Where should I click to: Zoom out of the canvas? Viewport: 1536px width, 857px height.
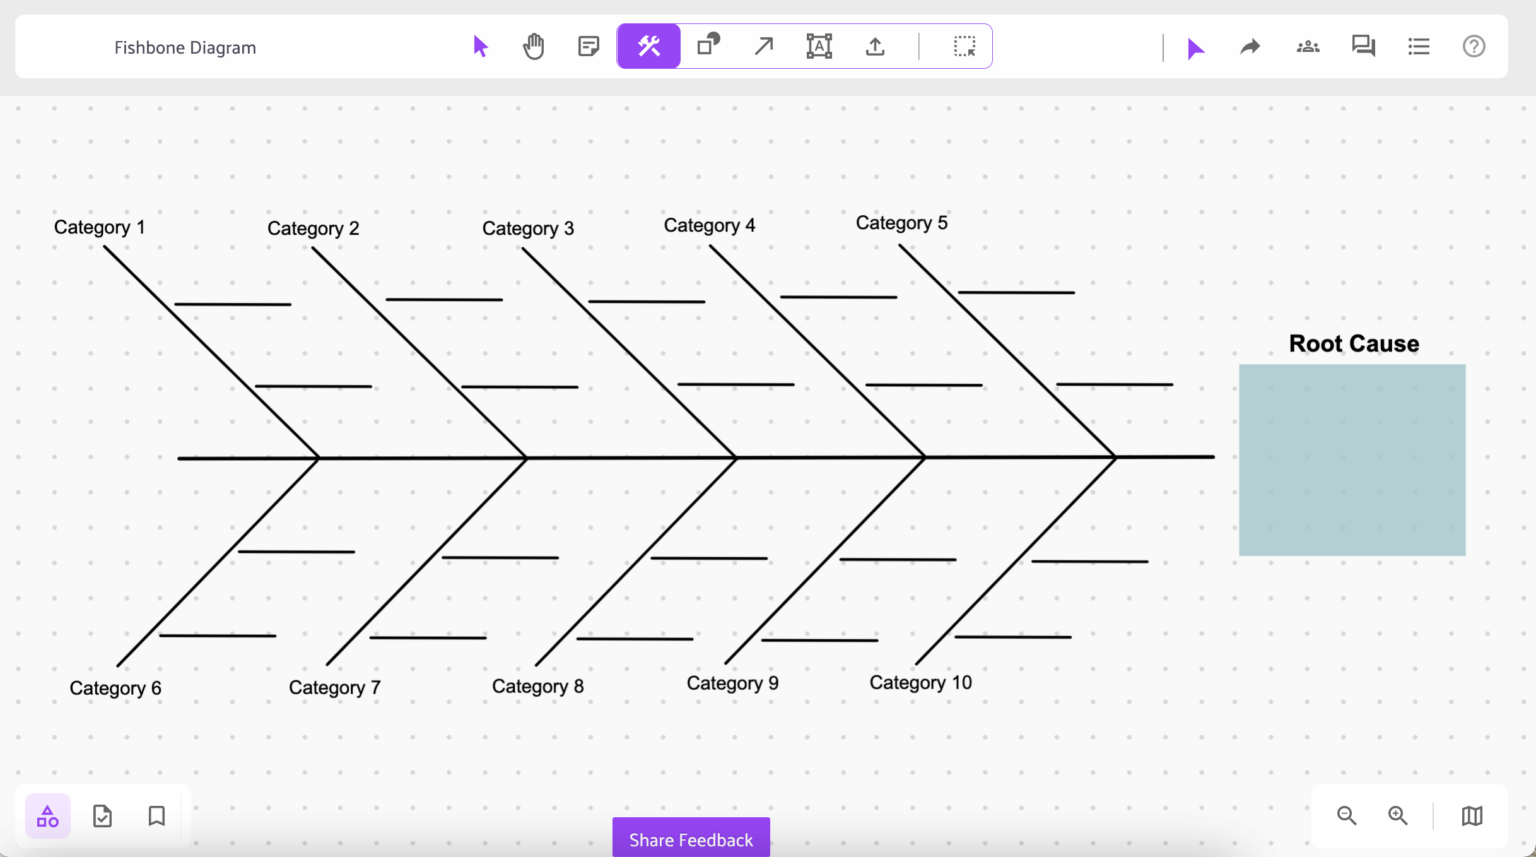click(x=1346, y=816)
